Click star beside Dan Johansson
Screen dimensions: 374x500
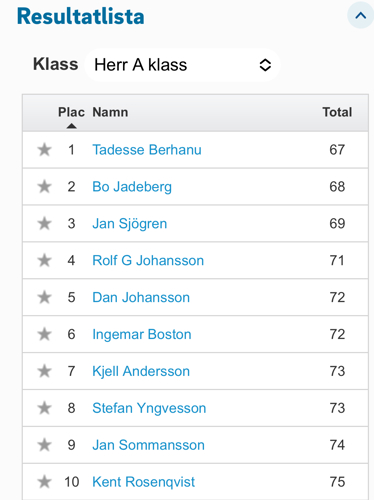tap(44, 297)
